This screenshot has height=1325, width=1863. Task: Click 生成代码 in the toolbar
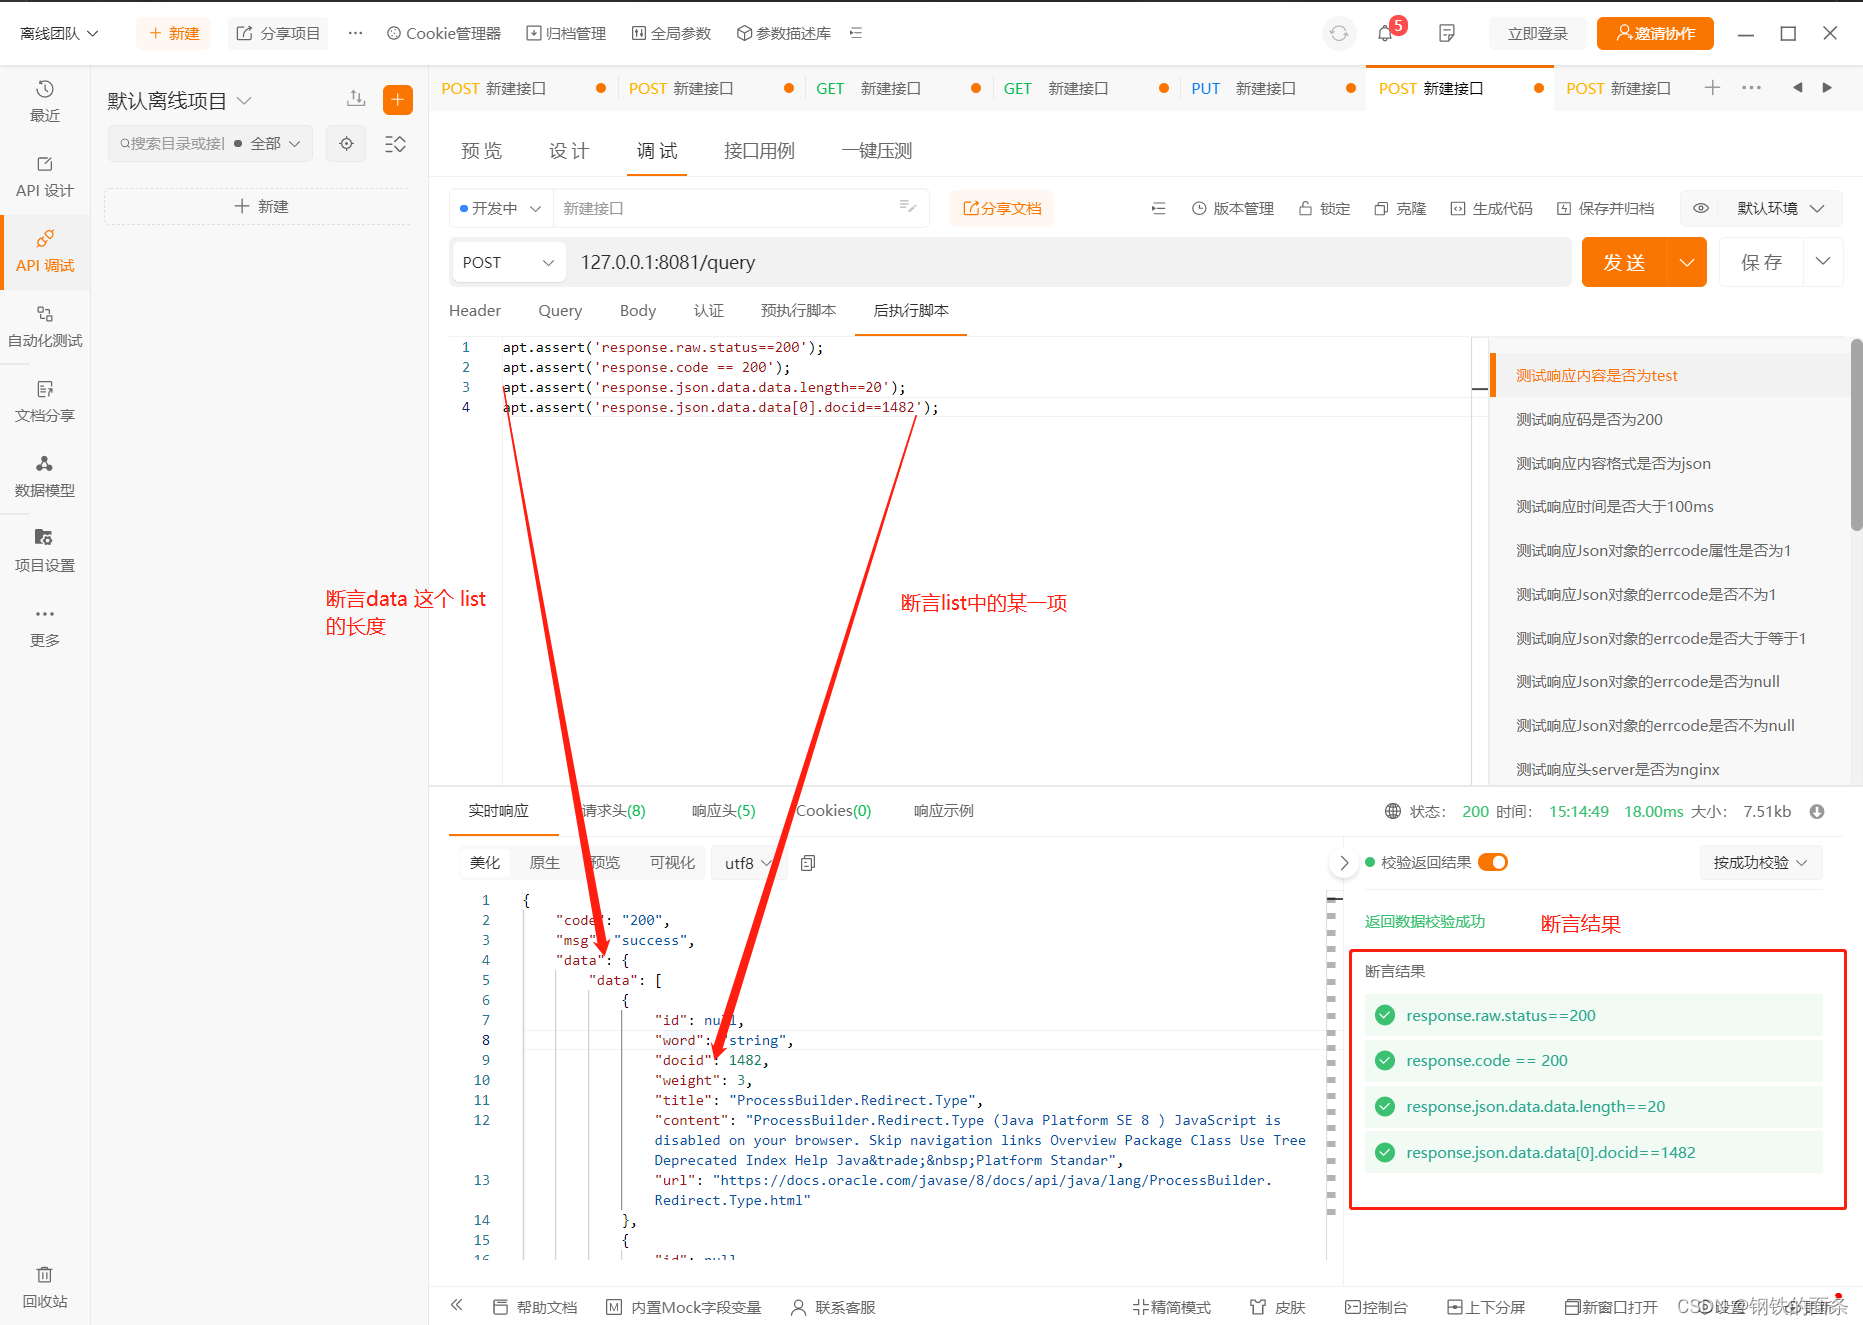click(x=1491, y=208)
